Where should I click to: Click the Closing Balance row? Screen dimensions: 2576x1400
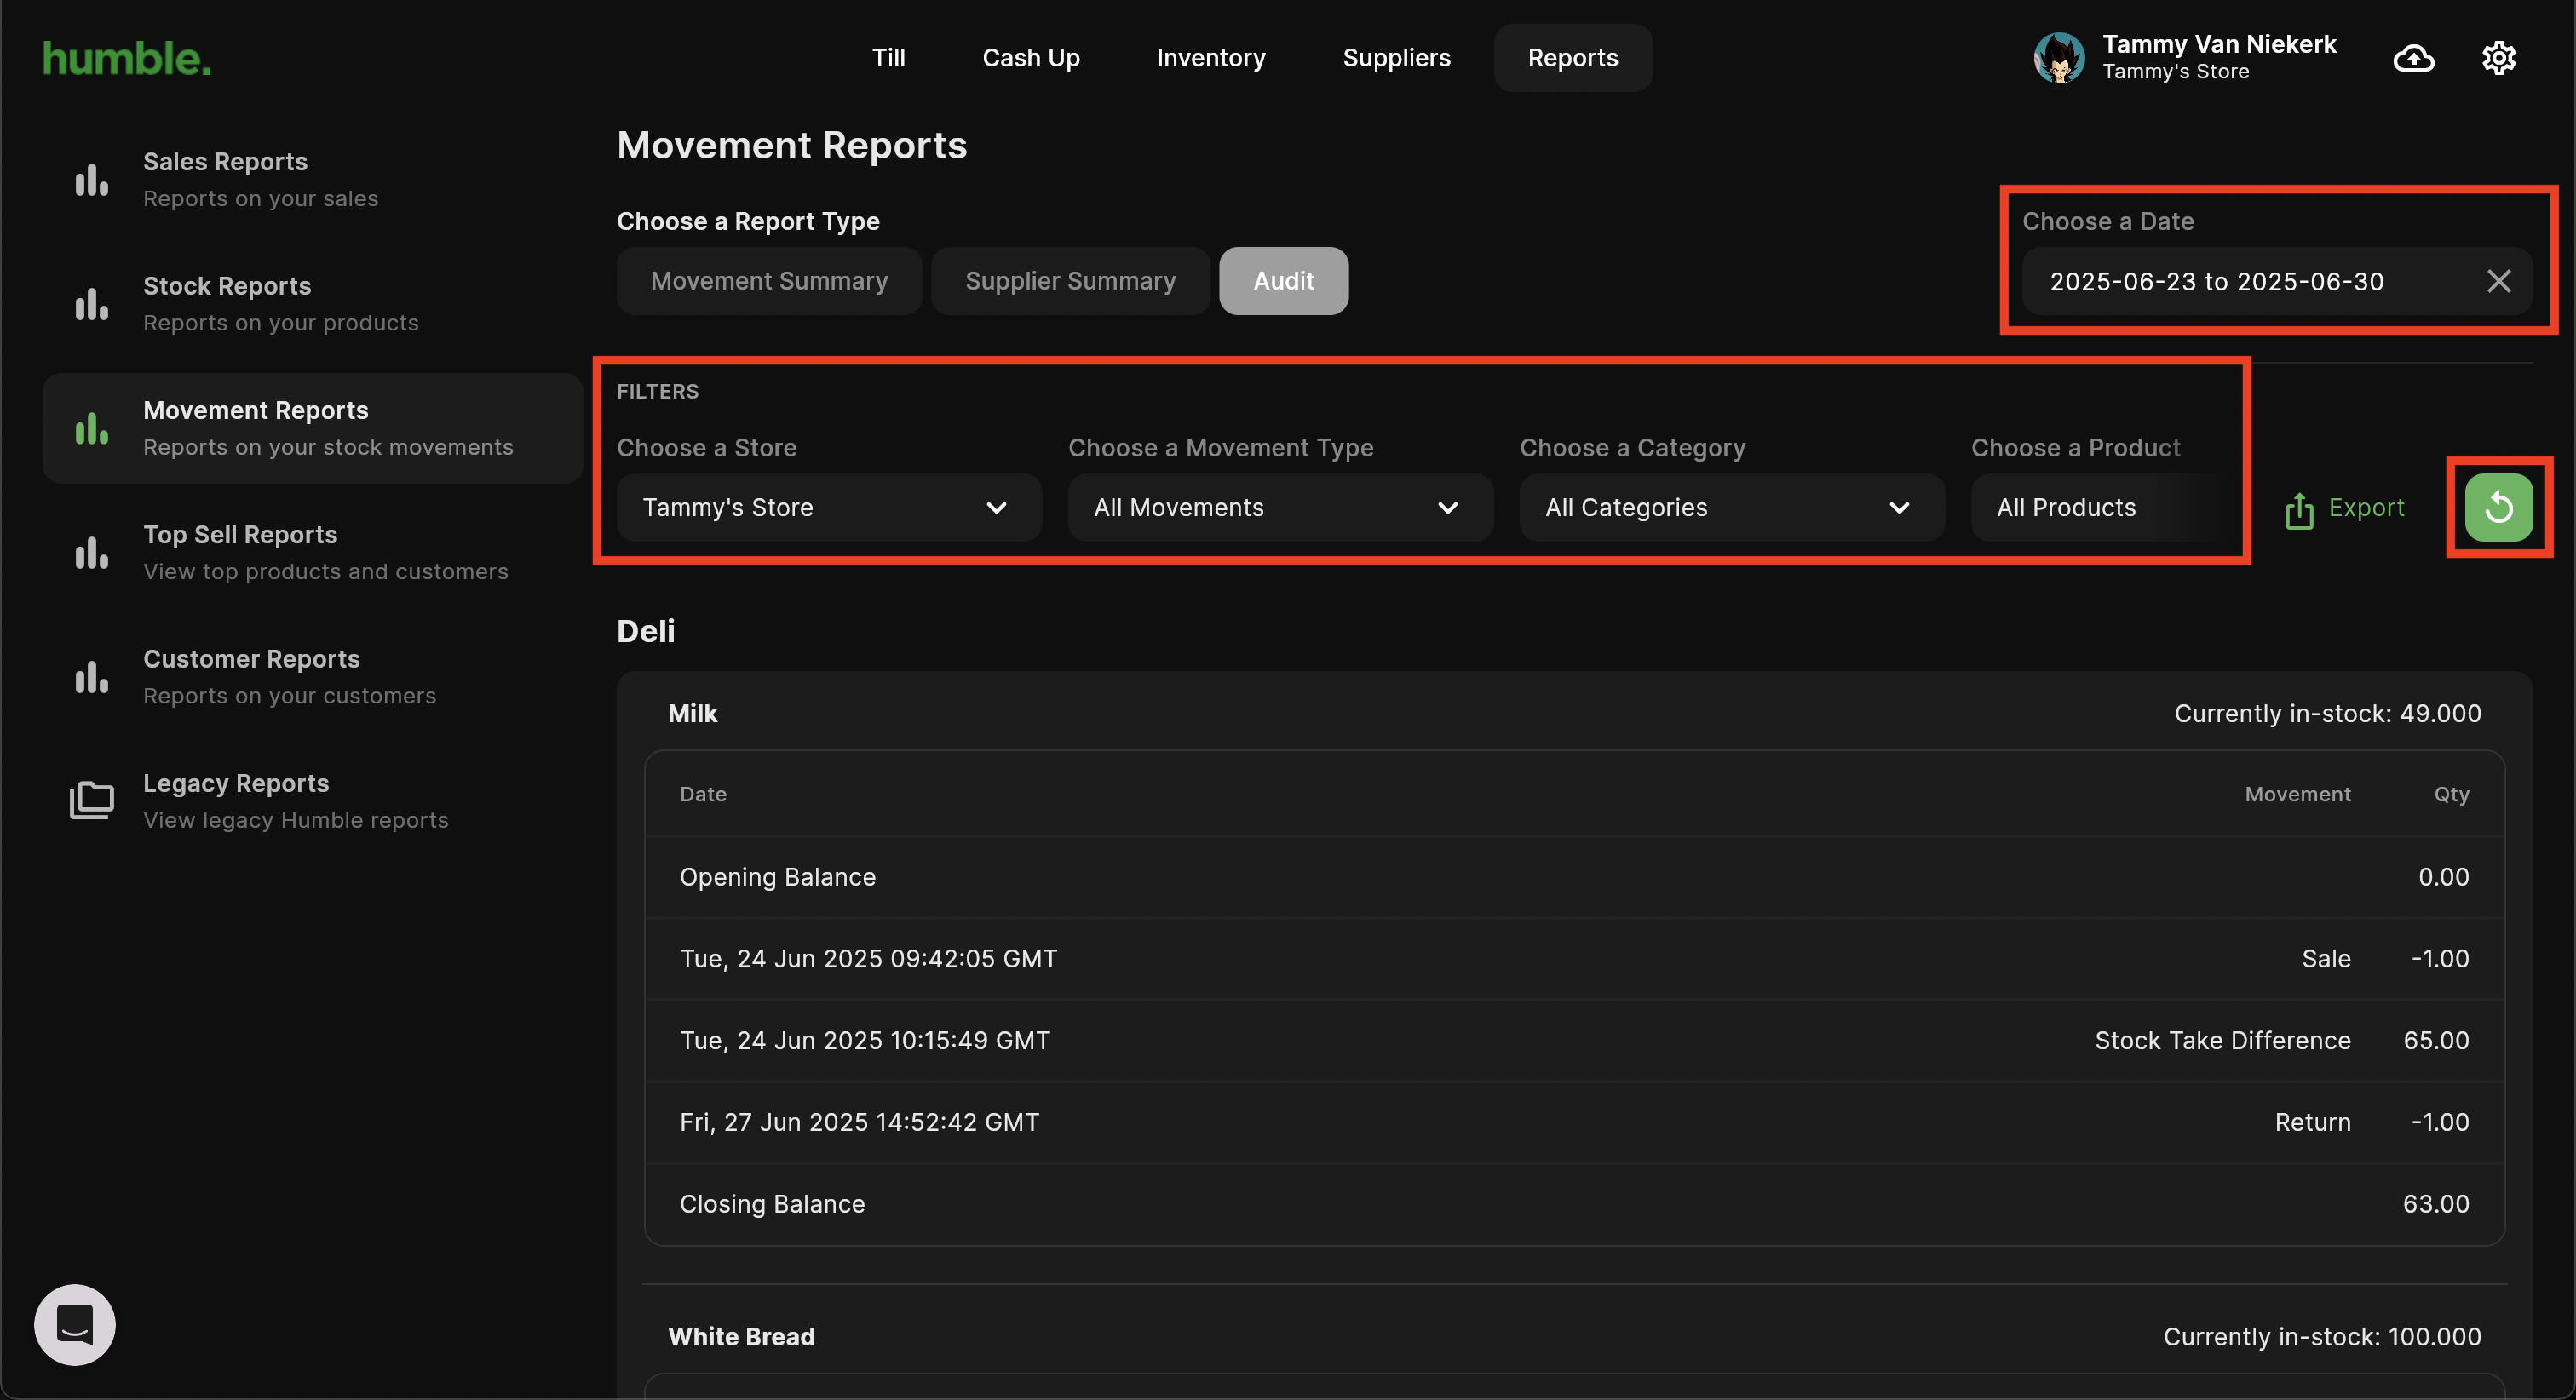tap(1574, 1204)
